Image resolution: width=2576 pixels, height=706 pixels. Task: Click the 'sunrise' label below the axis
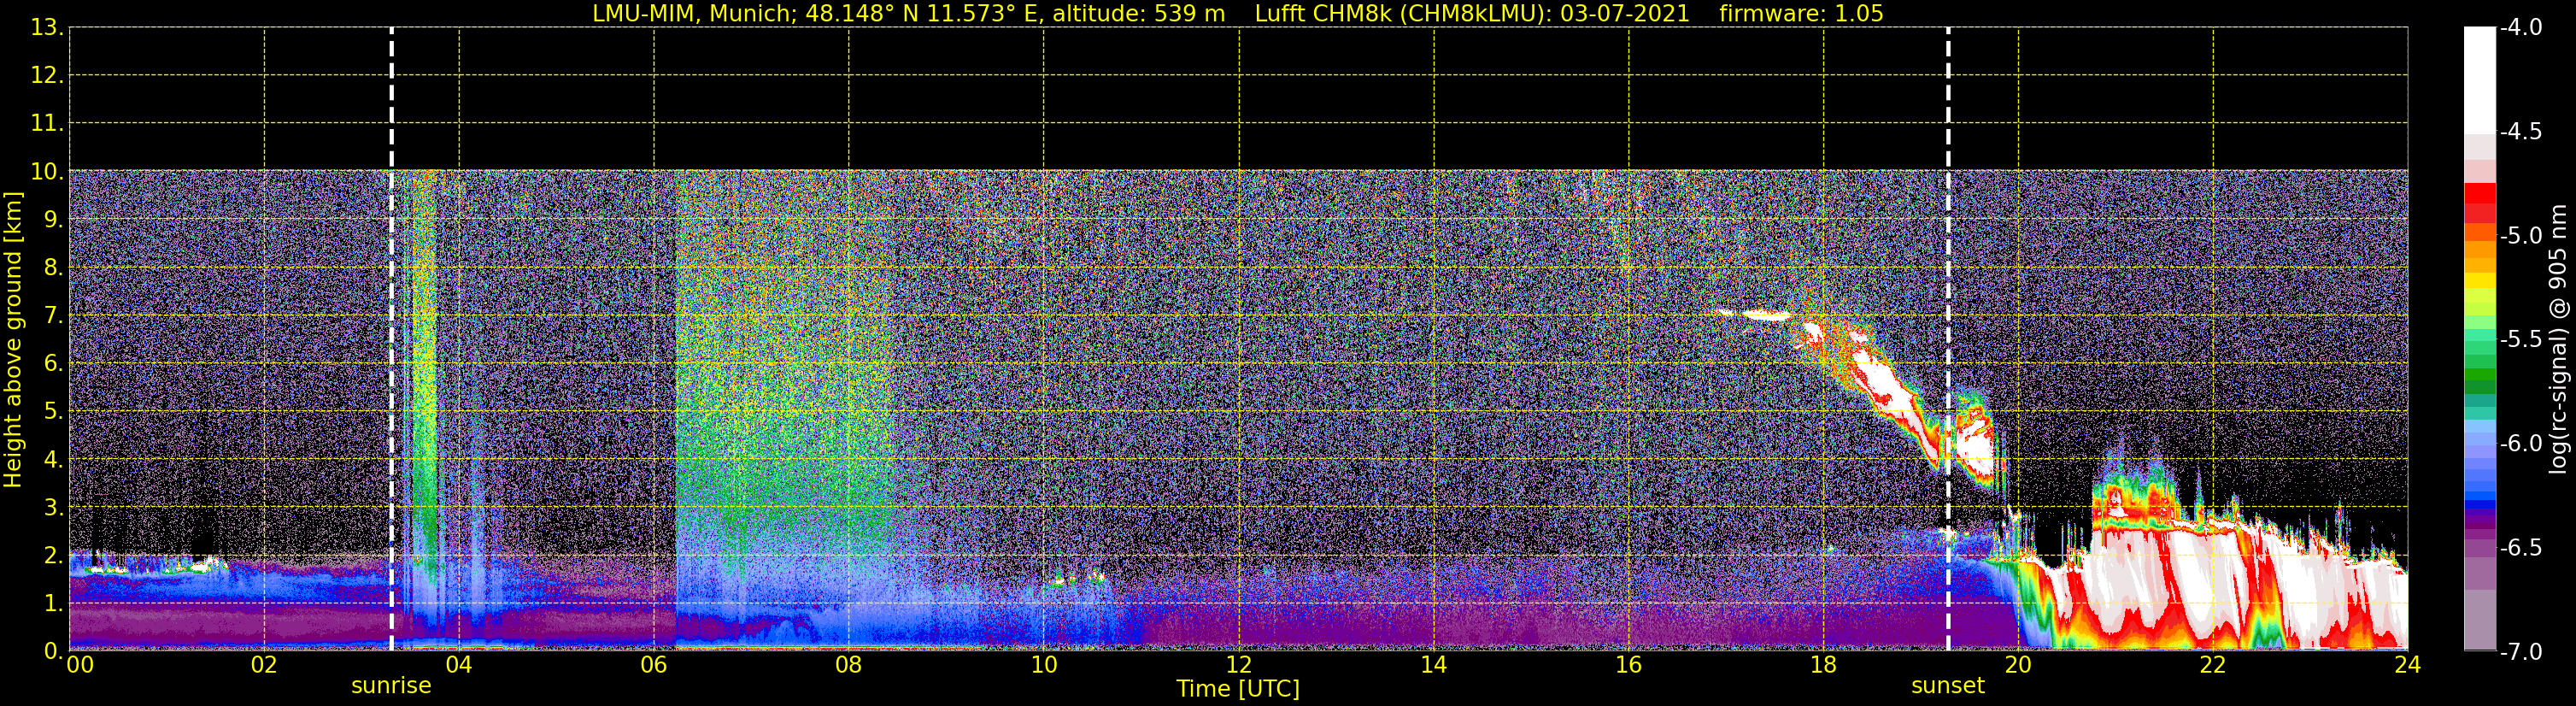pos(391,686)
